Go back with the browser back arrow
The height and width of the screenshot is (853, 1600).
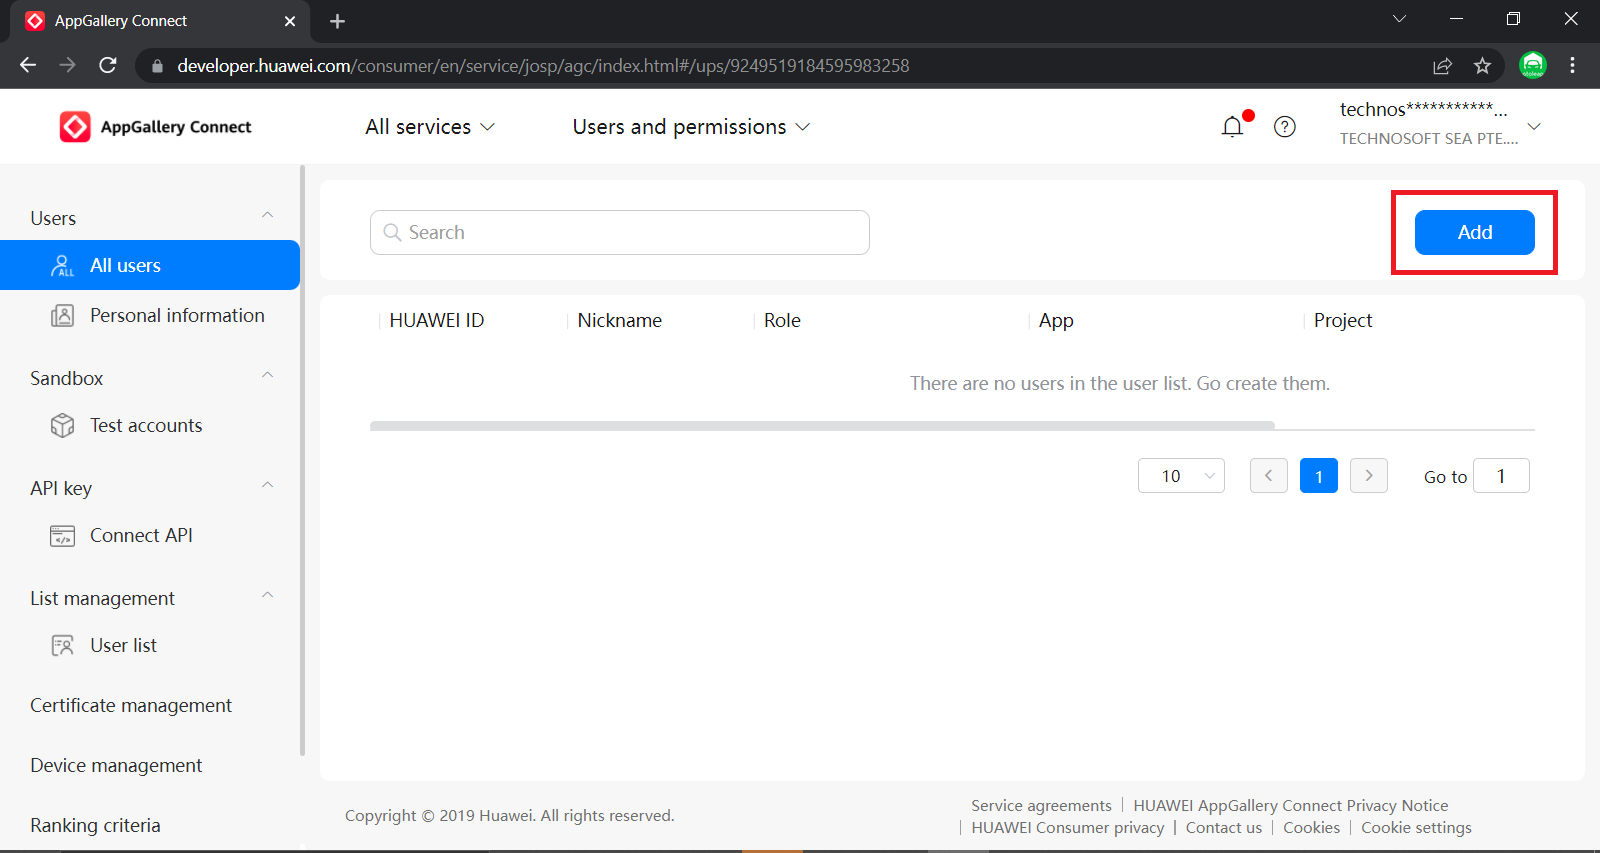[28, 65]
